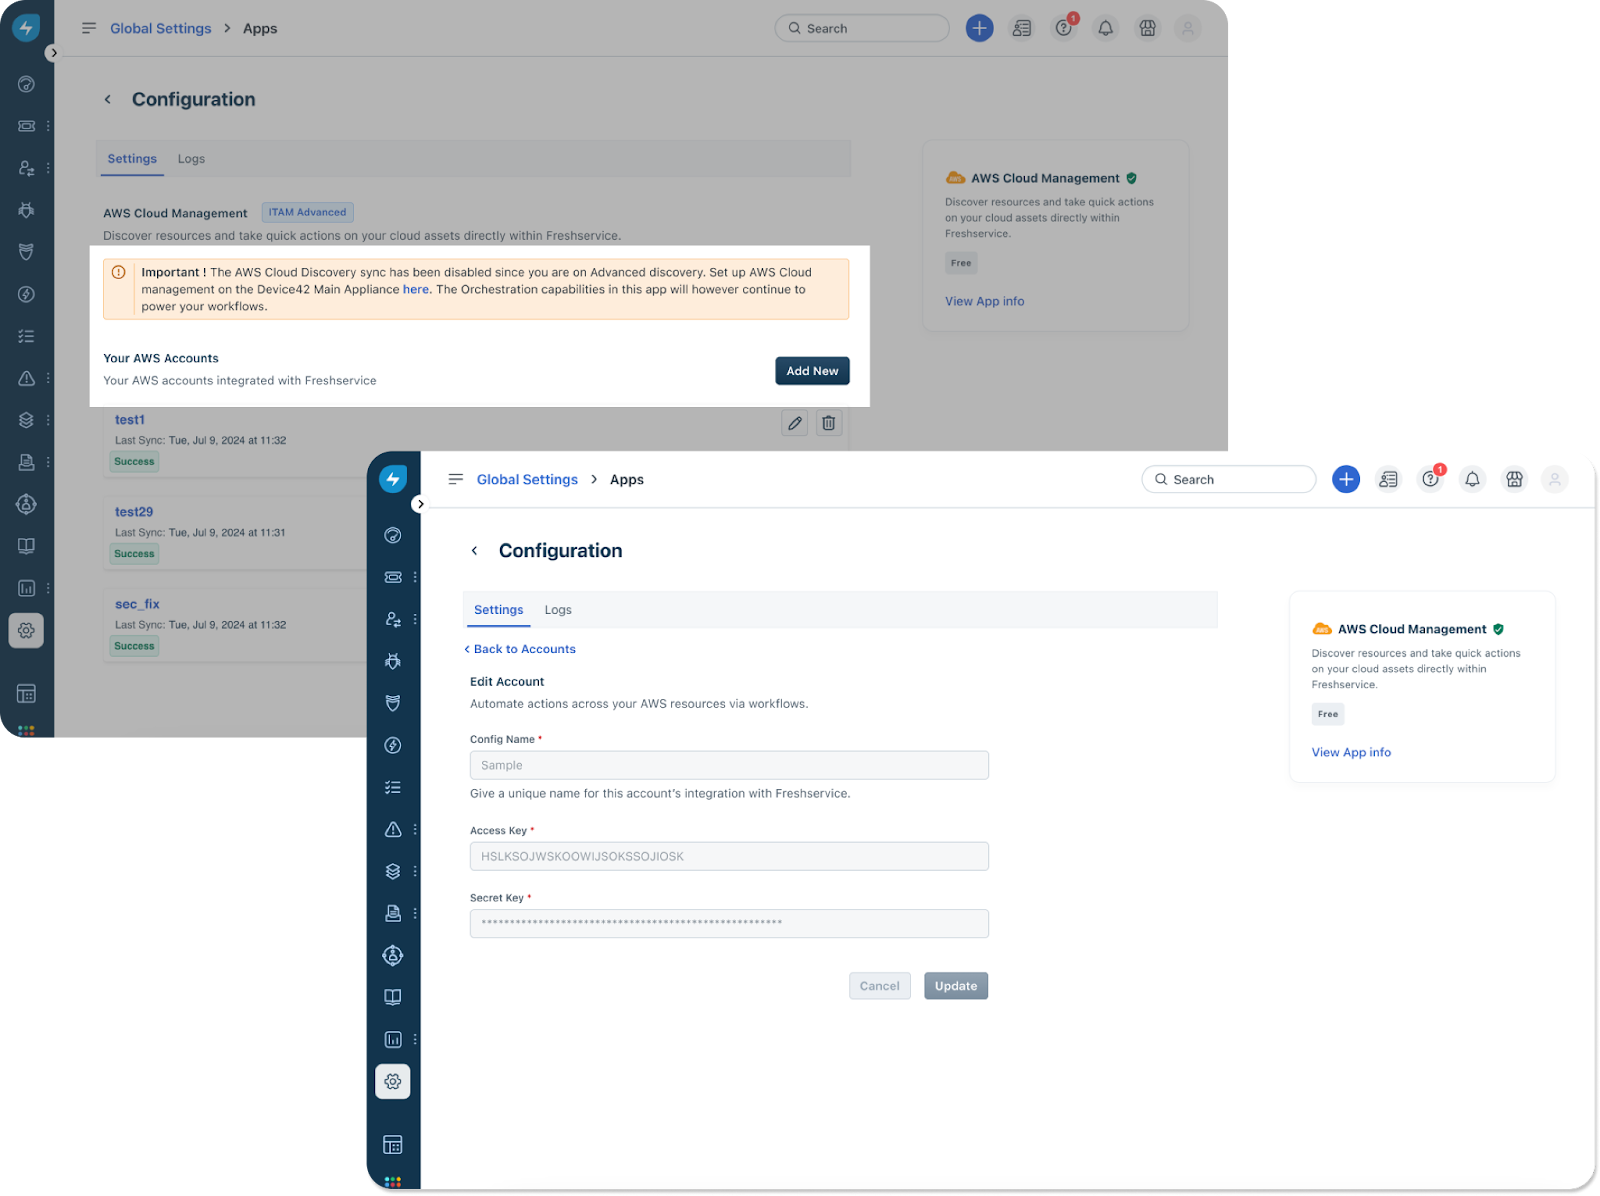This screenshot has height=1196, width=1600.
Task: Click Add New AWS account button
Action: coord(812,371)
